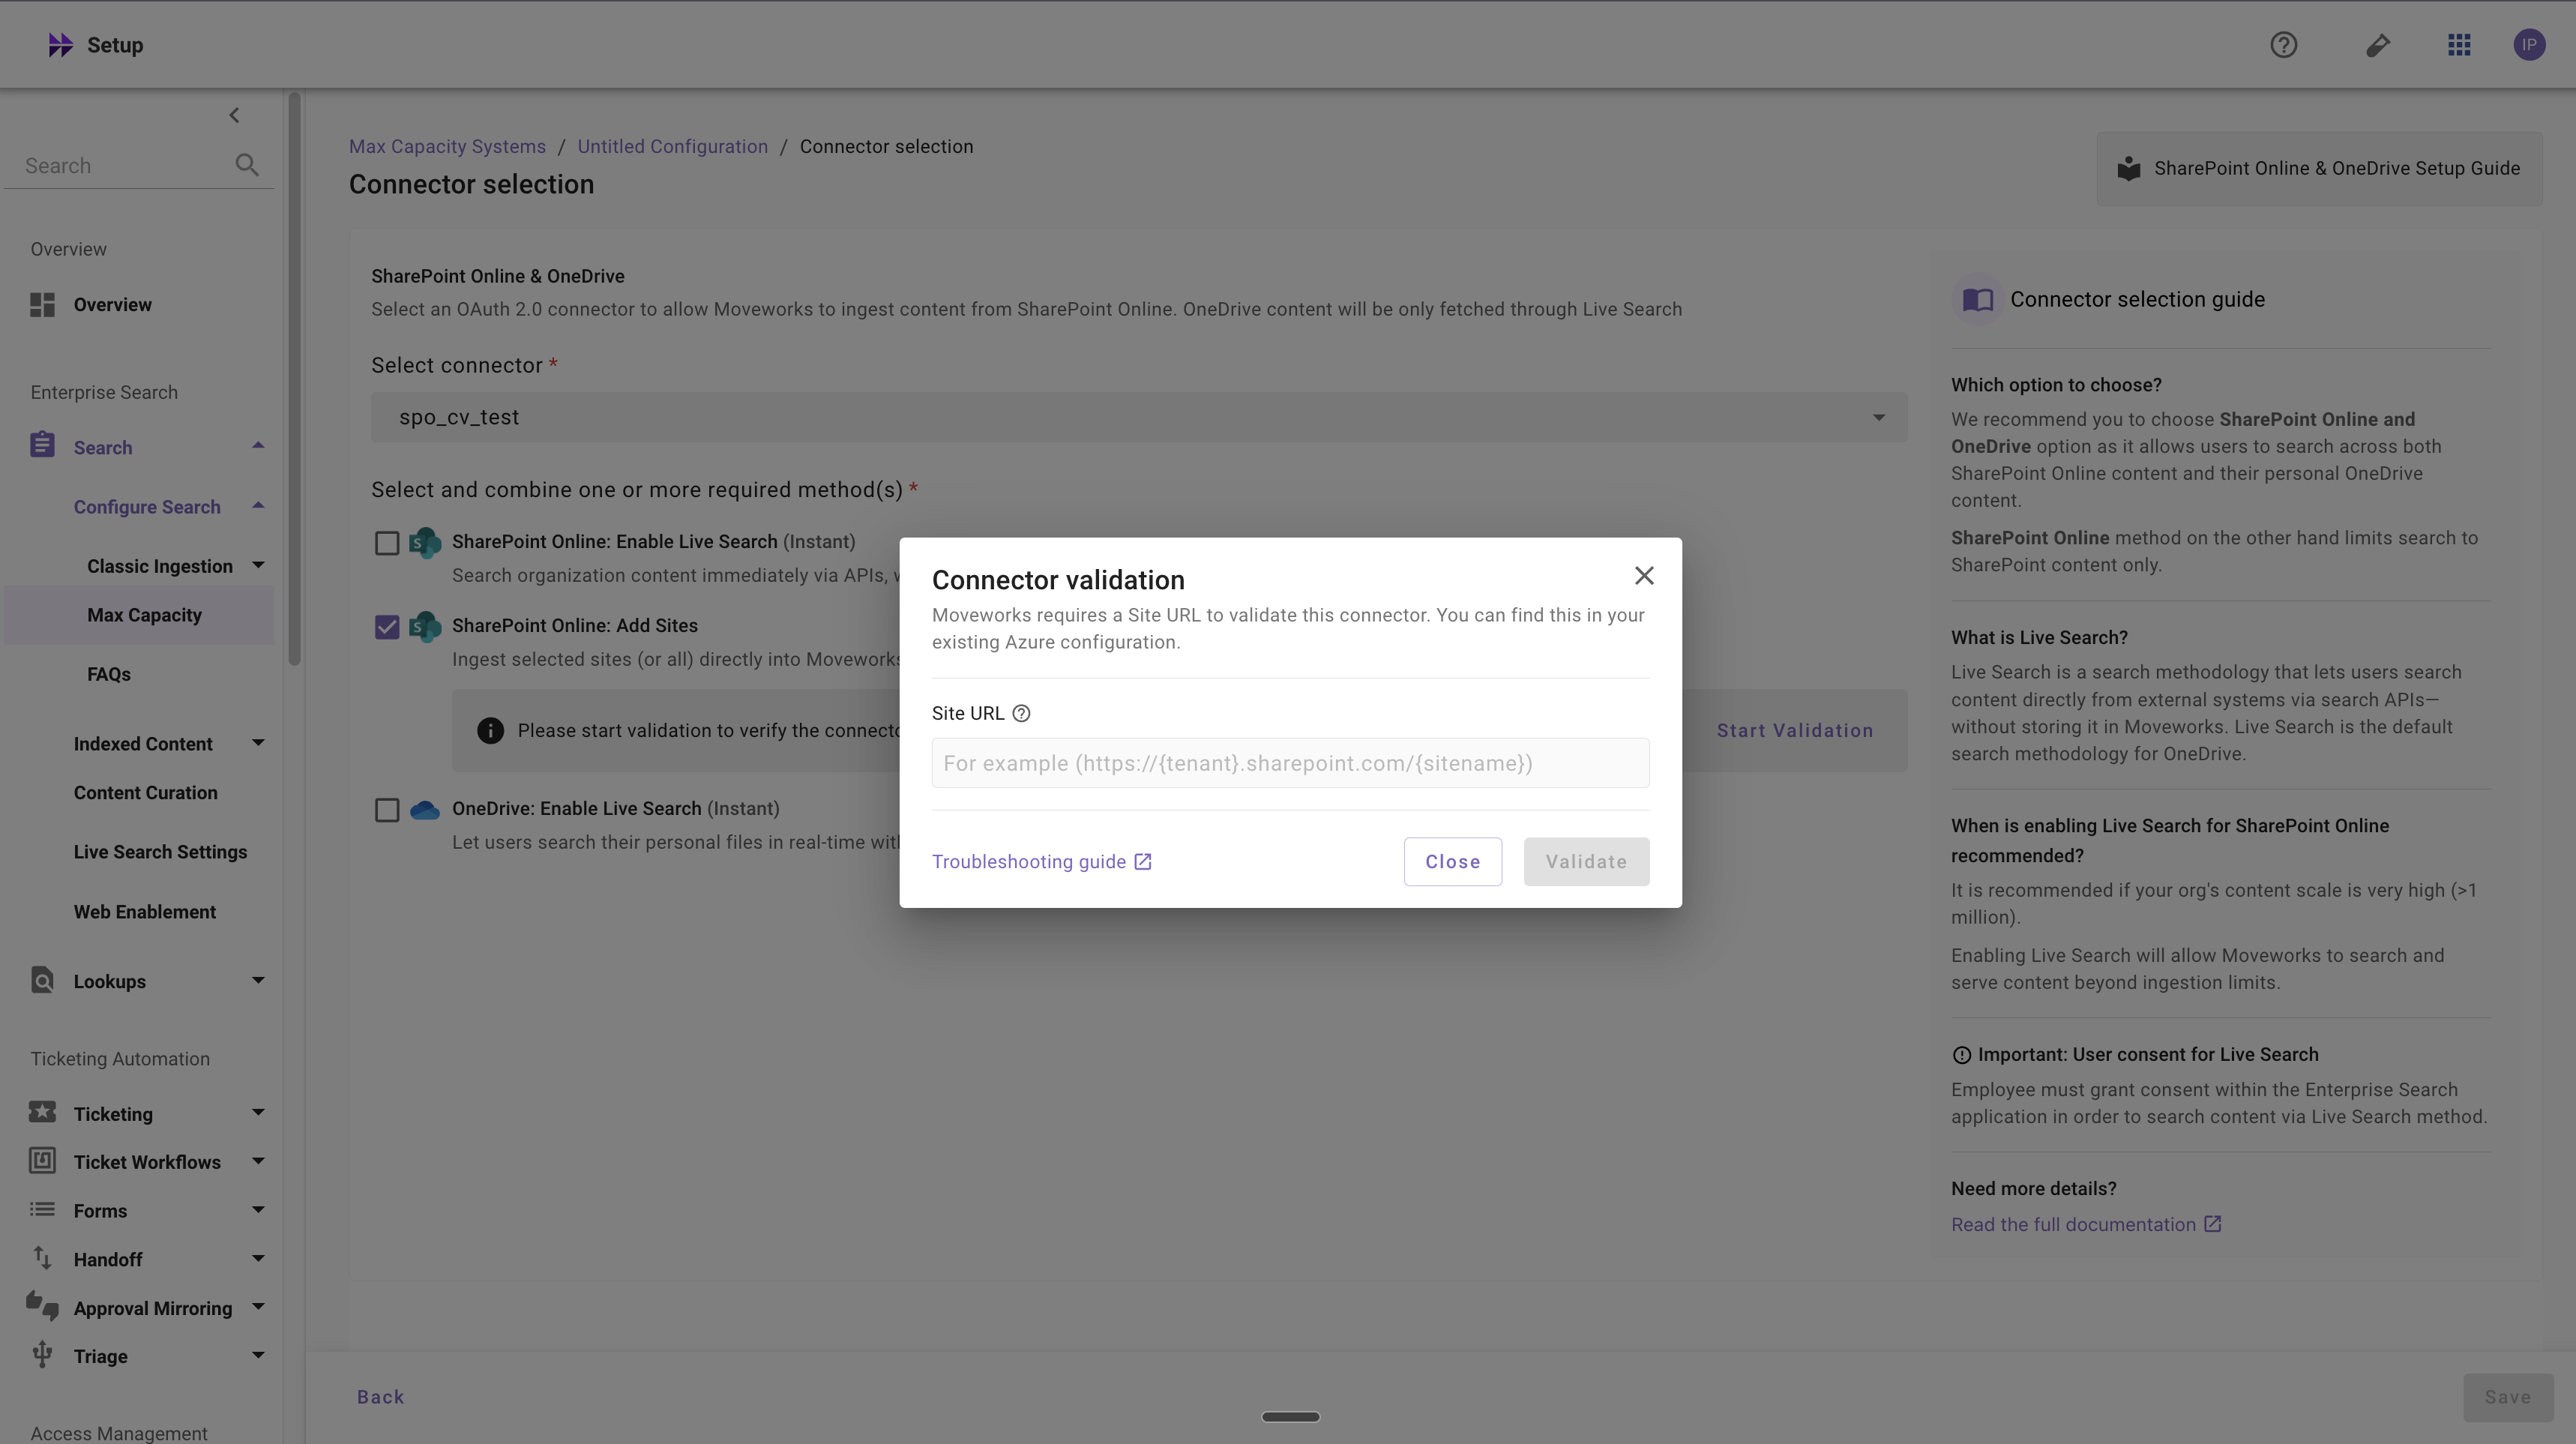This screenshot has height=1444, width=2576.
Task: Click the Ticketing star icon
Action: [42, 1112]
